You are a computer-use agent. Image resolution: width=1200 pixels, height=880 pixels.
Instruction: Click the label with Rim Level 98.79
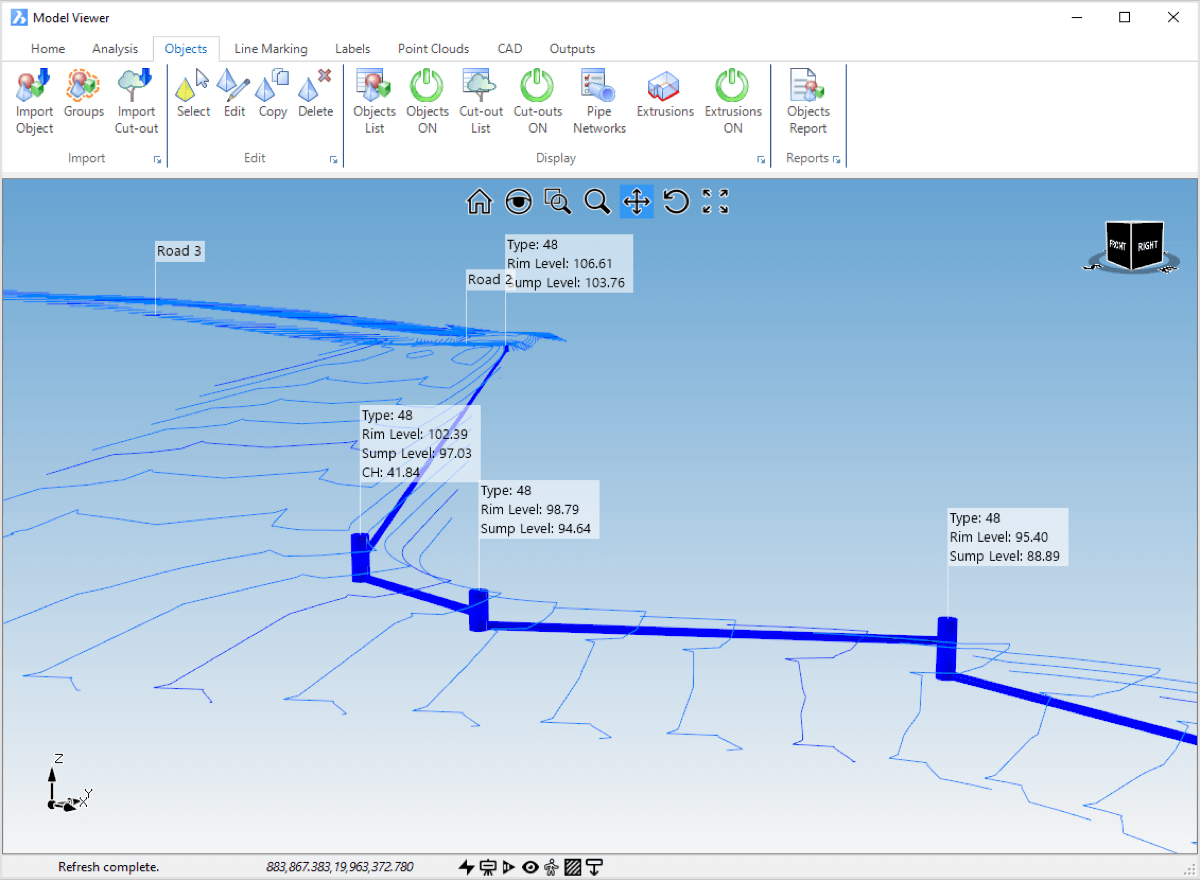pyautogui.click(x=538, y=510)
